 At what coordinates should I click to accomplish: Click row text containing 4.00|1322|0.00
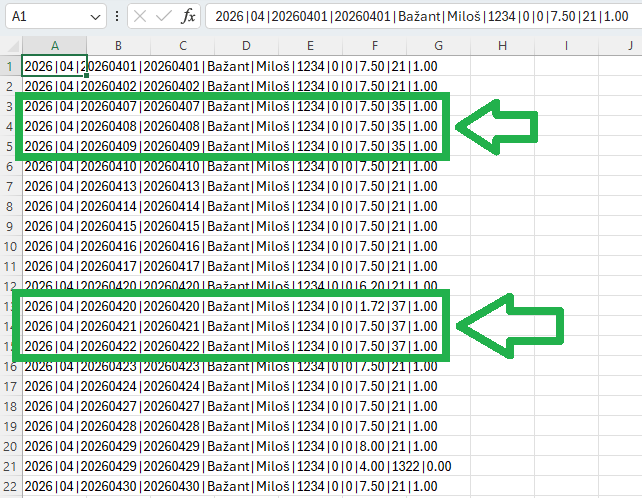pos(238,466)
